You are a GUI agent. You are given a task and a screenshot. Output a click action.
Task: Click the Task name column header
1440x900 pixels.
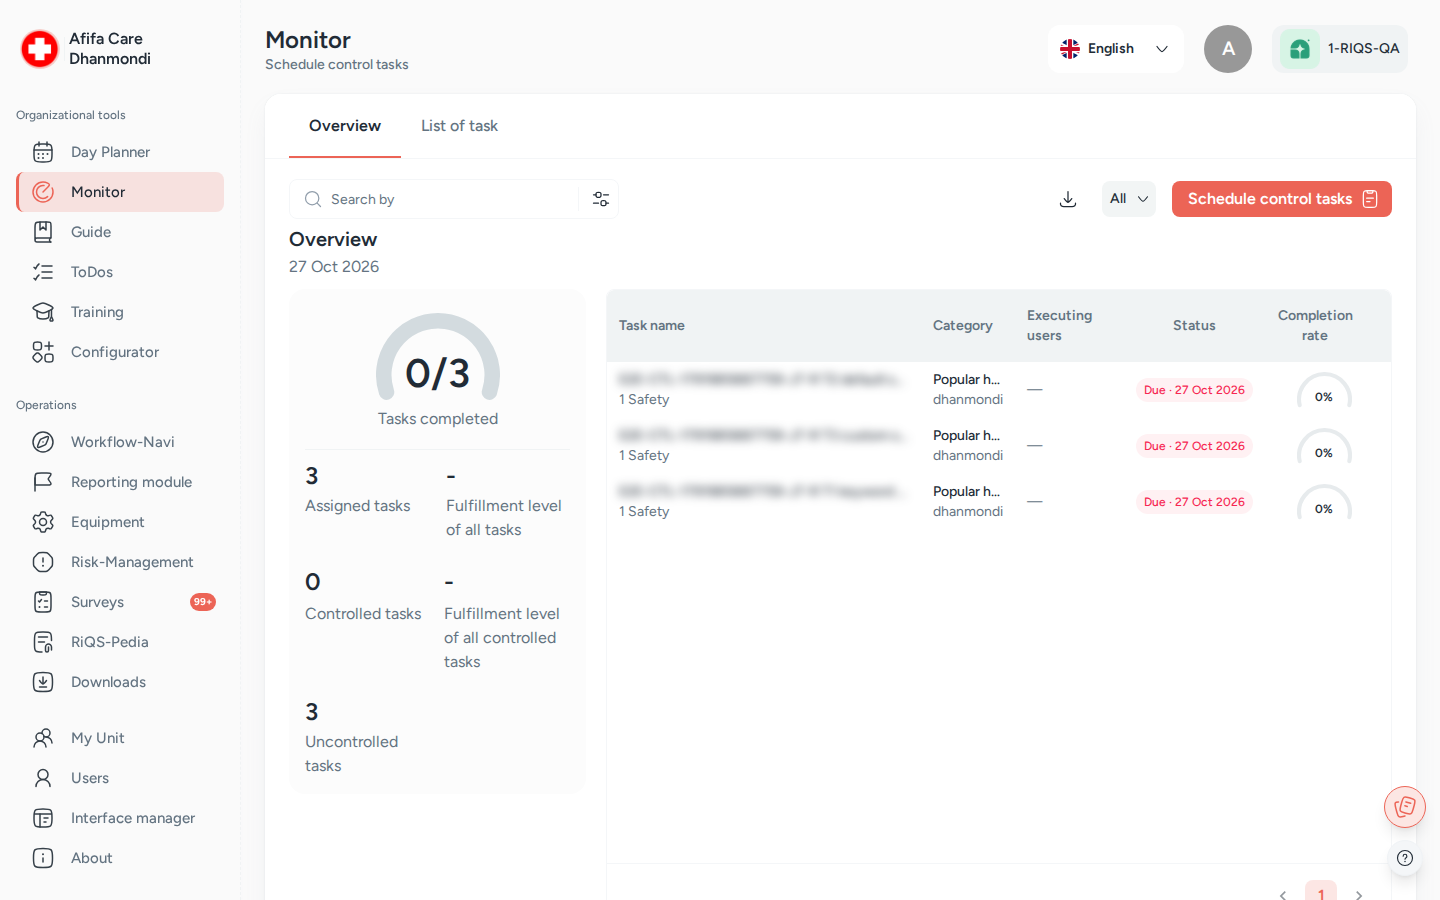(652, 326)
